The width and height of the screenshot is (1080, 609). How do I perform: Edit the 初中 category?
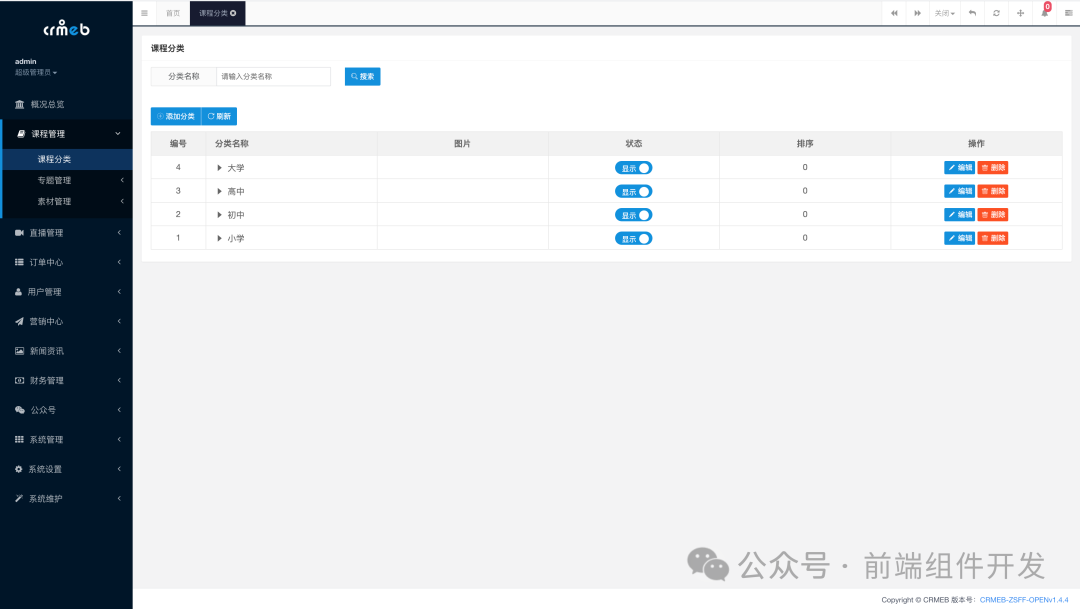click(959, 214)
